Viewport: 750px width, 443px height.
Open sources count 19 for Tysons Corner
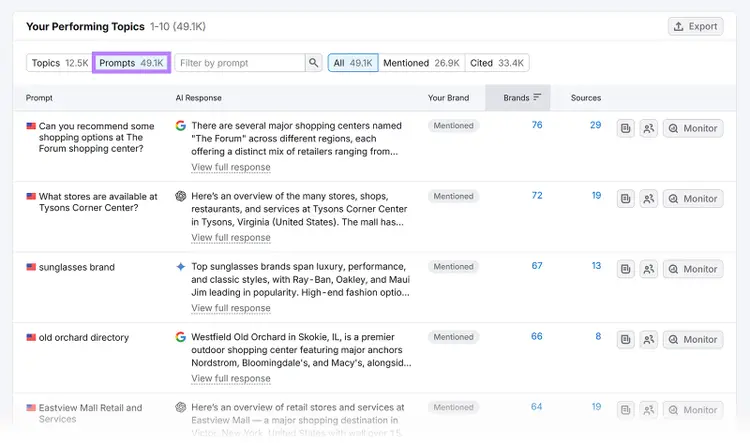click(x=596, y=195)
